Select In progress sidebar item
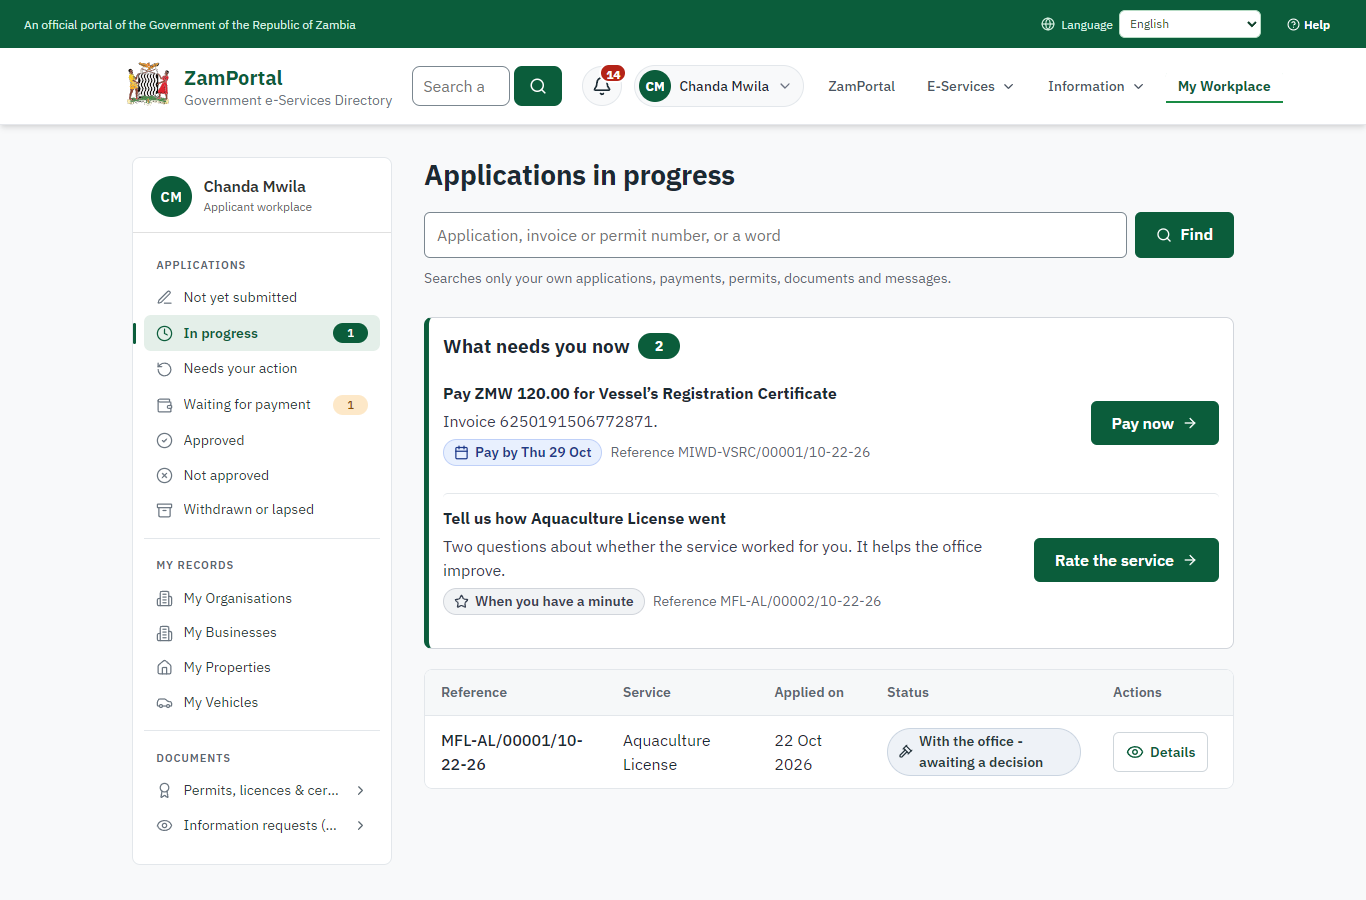 (x=262, y=333)
